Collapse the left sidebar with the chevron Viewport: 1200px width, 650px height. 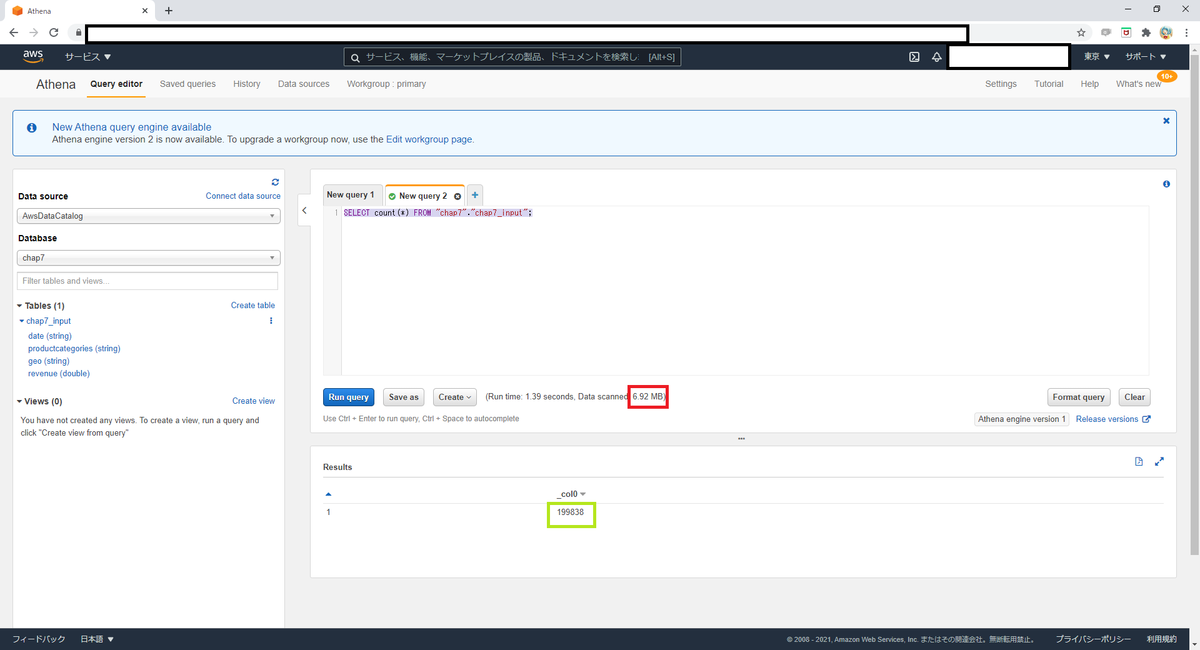304,210
